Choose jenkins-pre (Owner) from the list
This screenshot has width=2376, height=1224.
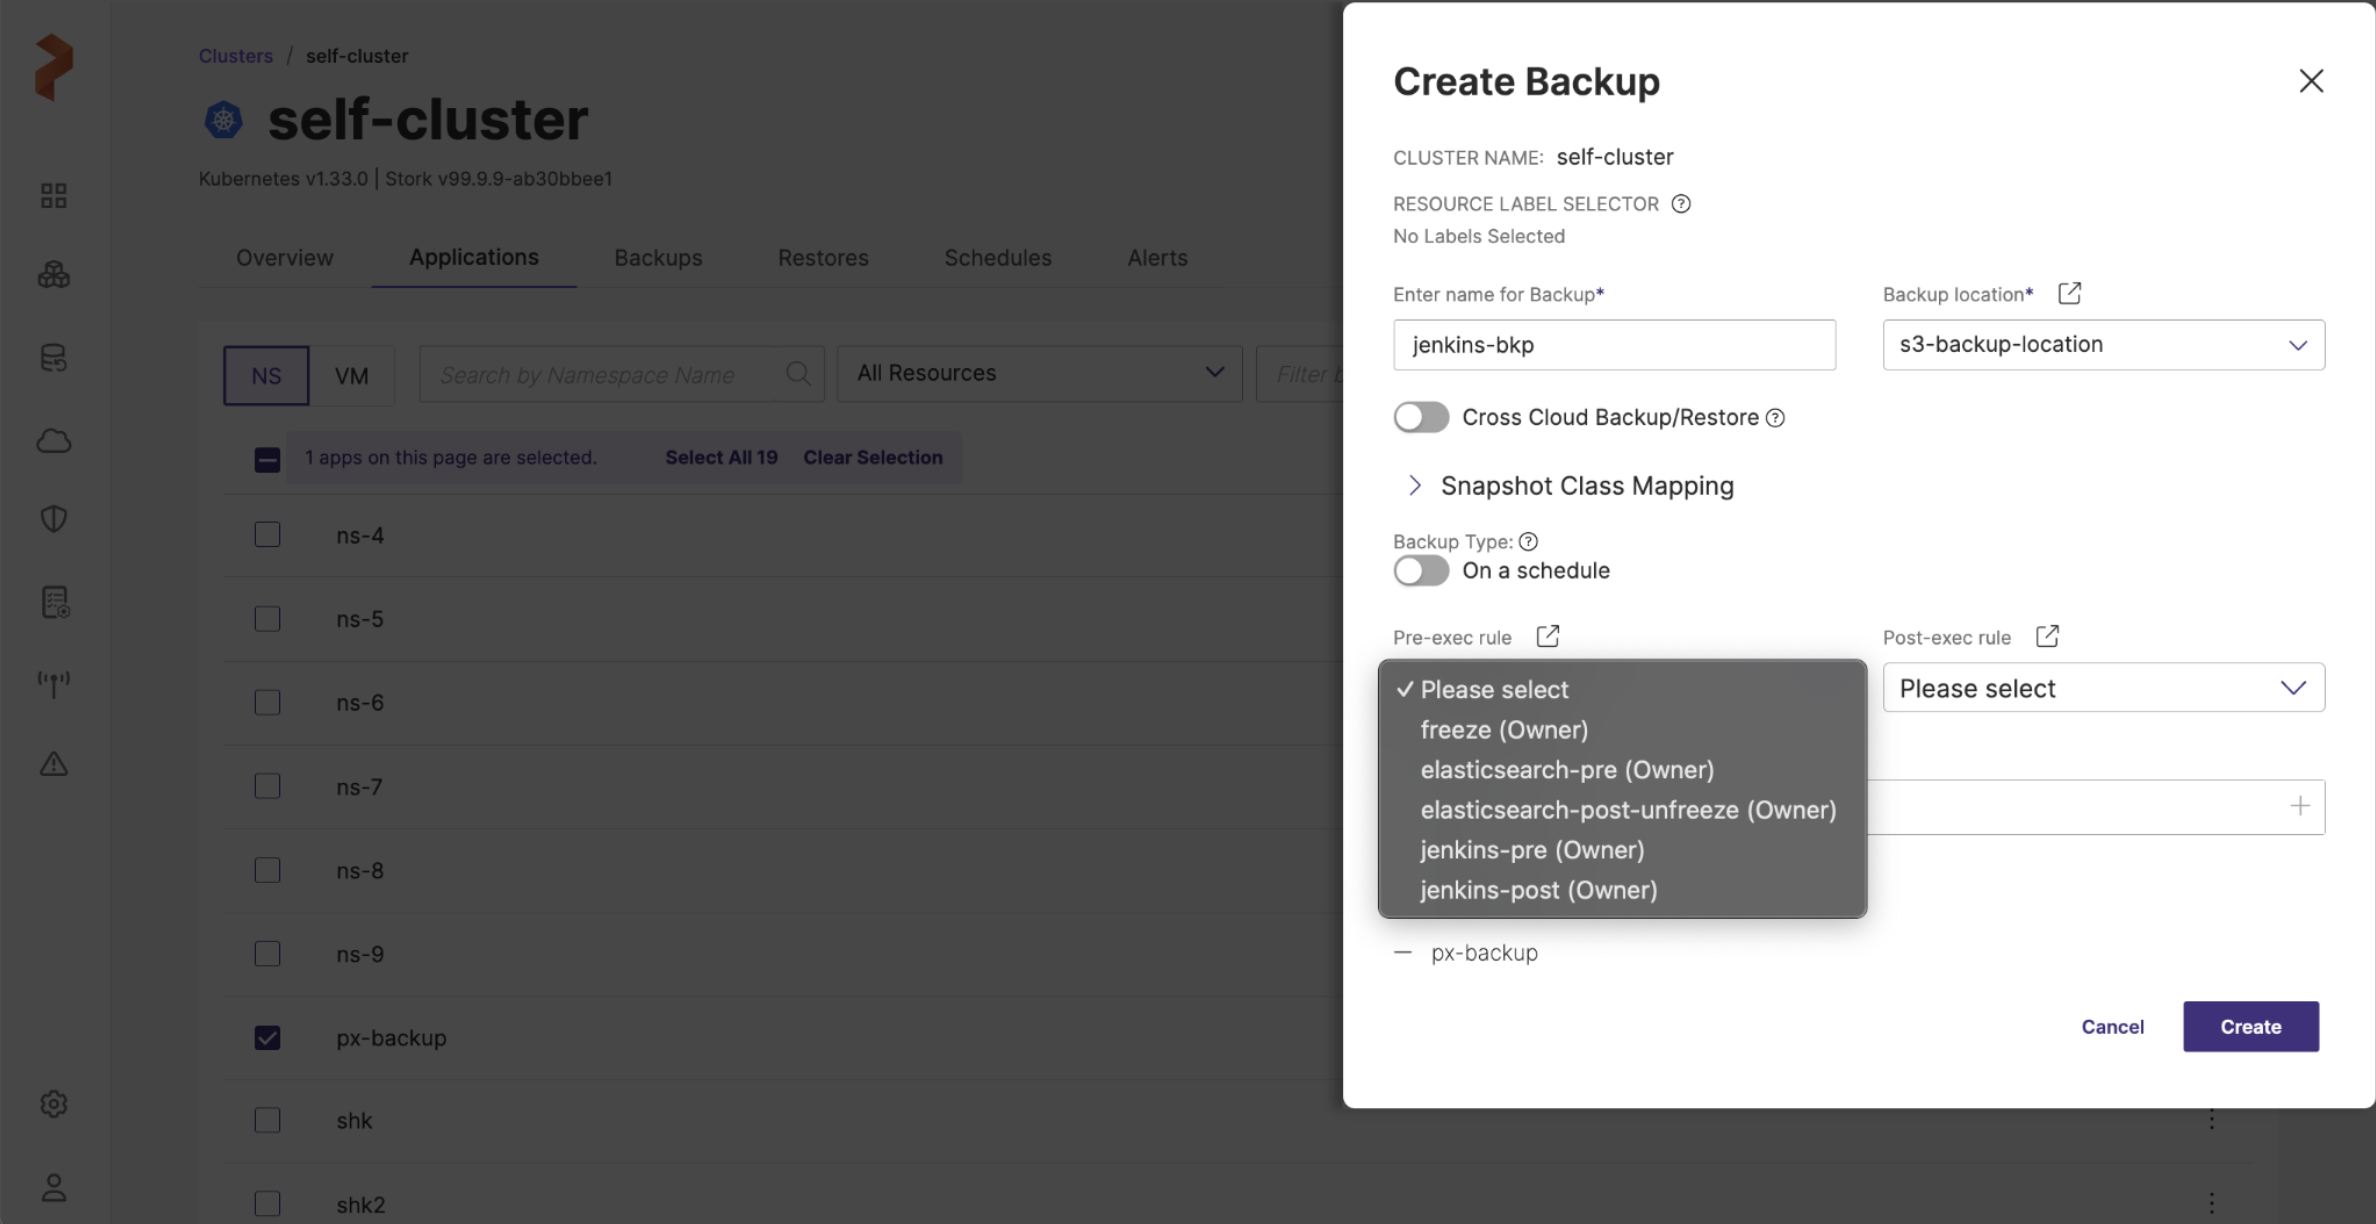(x=1532, y=850)
